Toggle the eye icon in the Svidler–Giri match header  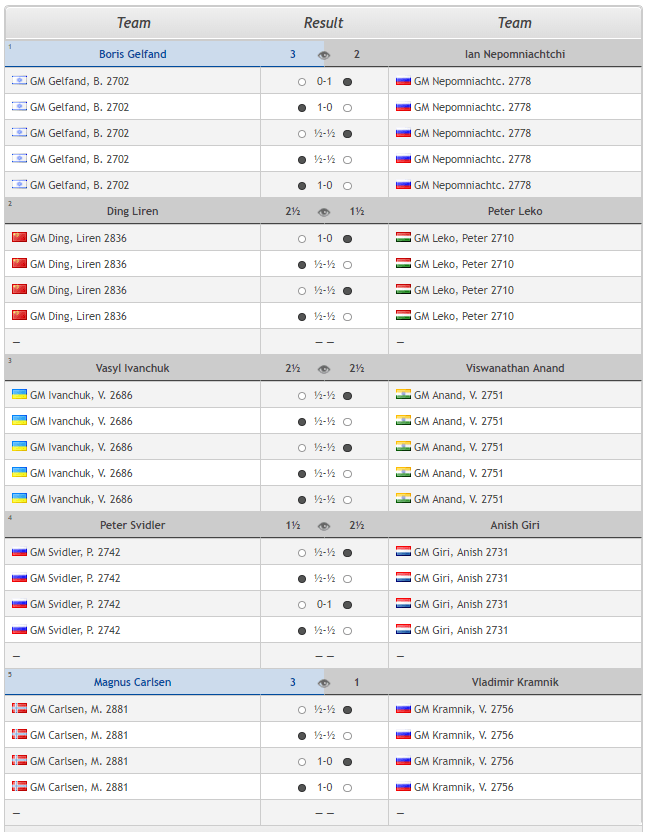click(x=324, y=526)
